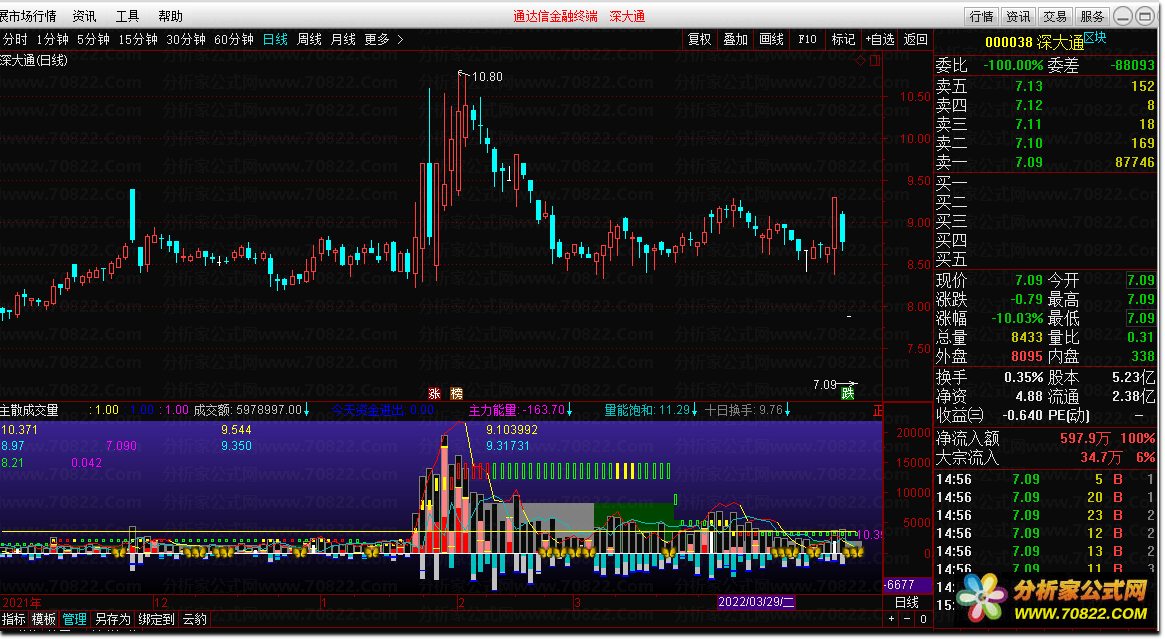Open the 资讯 menu in the menu bar

[84, 16]
